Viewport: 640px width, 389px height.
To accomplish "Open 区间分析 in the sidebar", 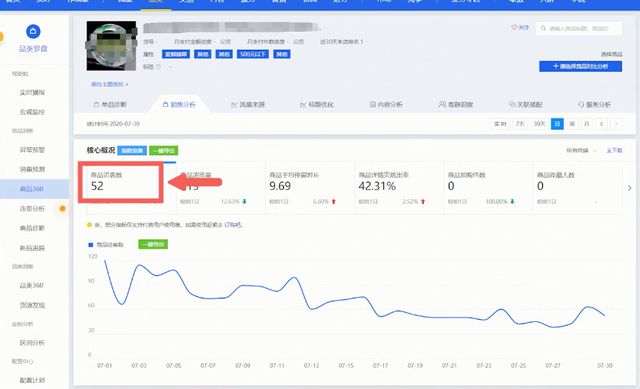I will click(x=32, y=343).
